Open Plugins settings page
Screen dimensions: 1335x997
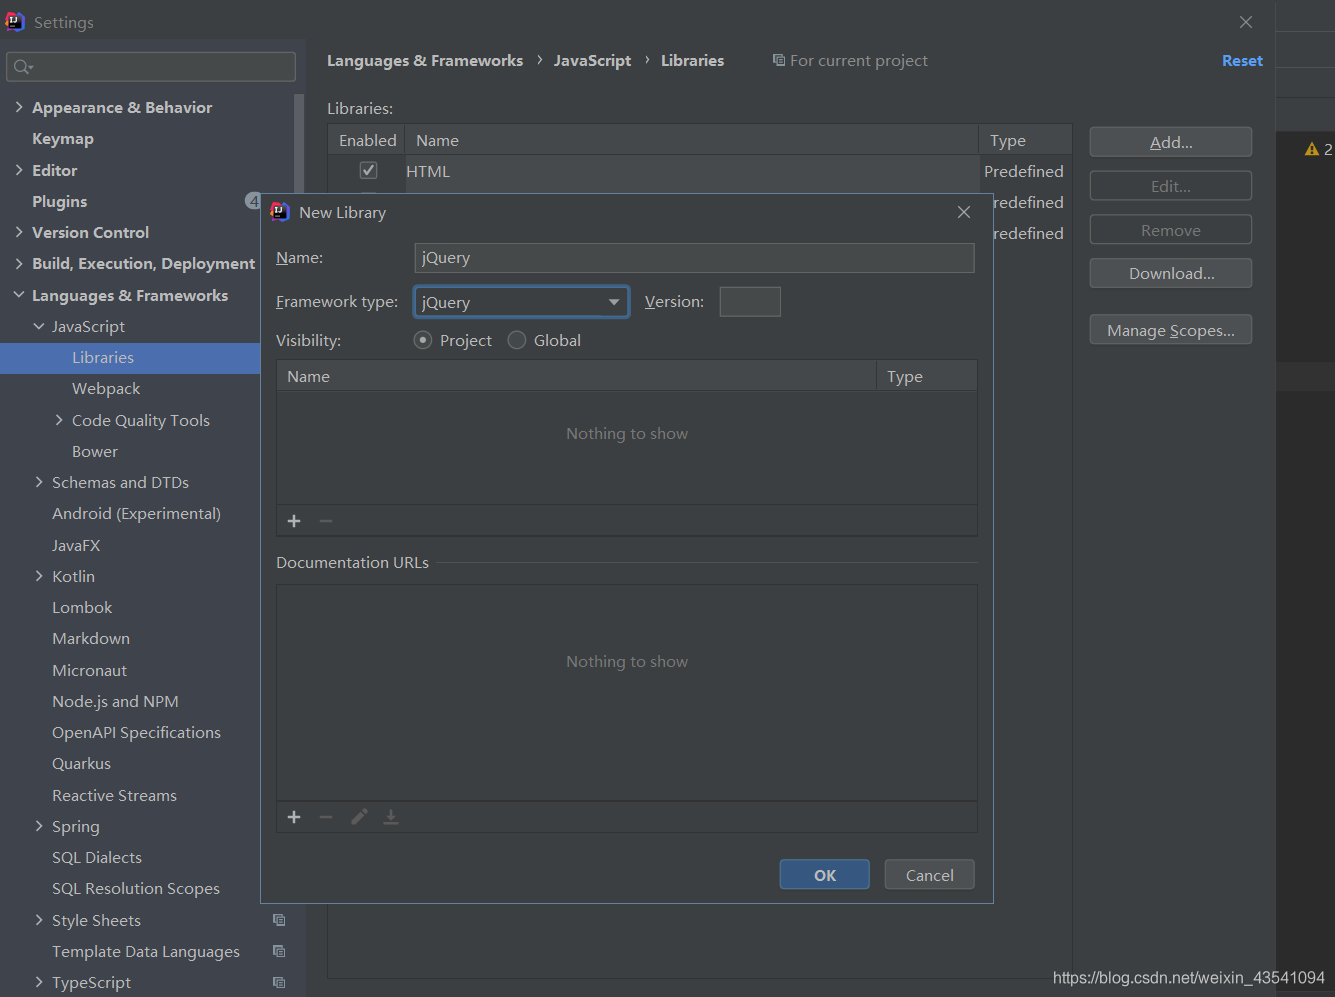click(x=60, y=201)
